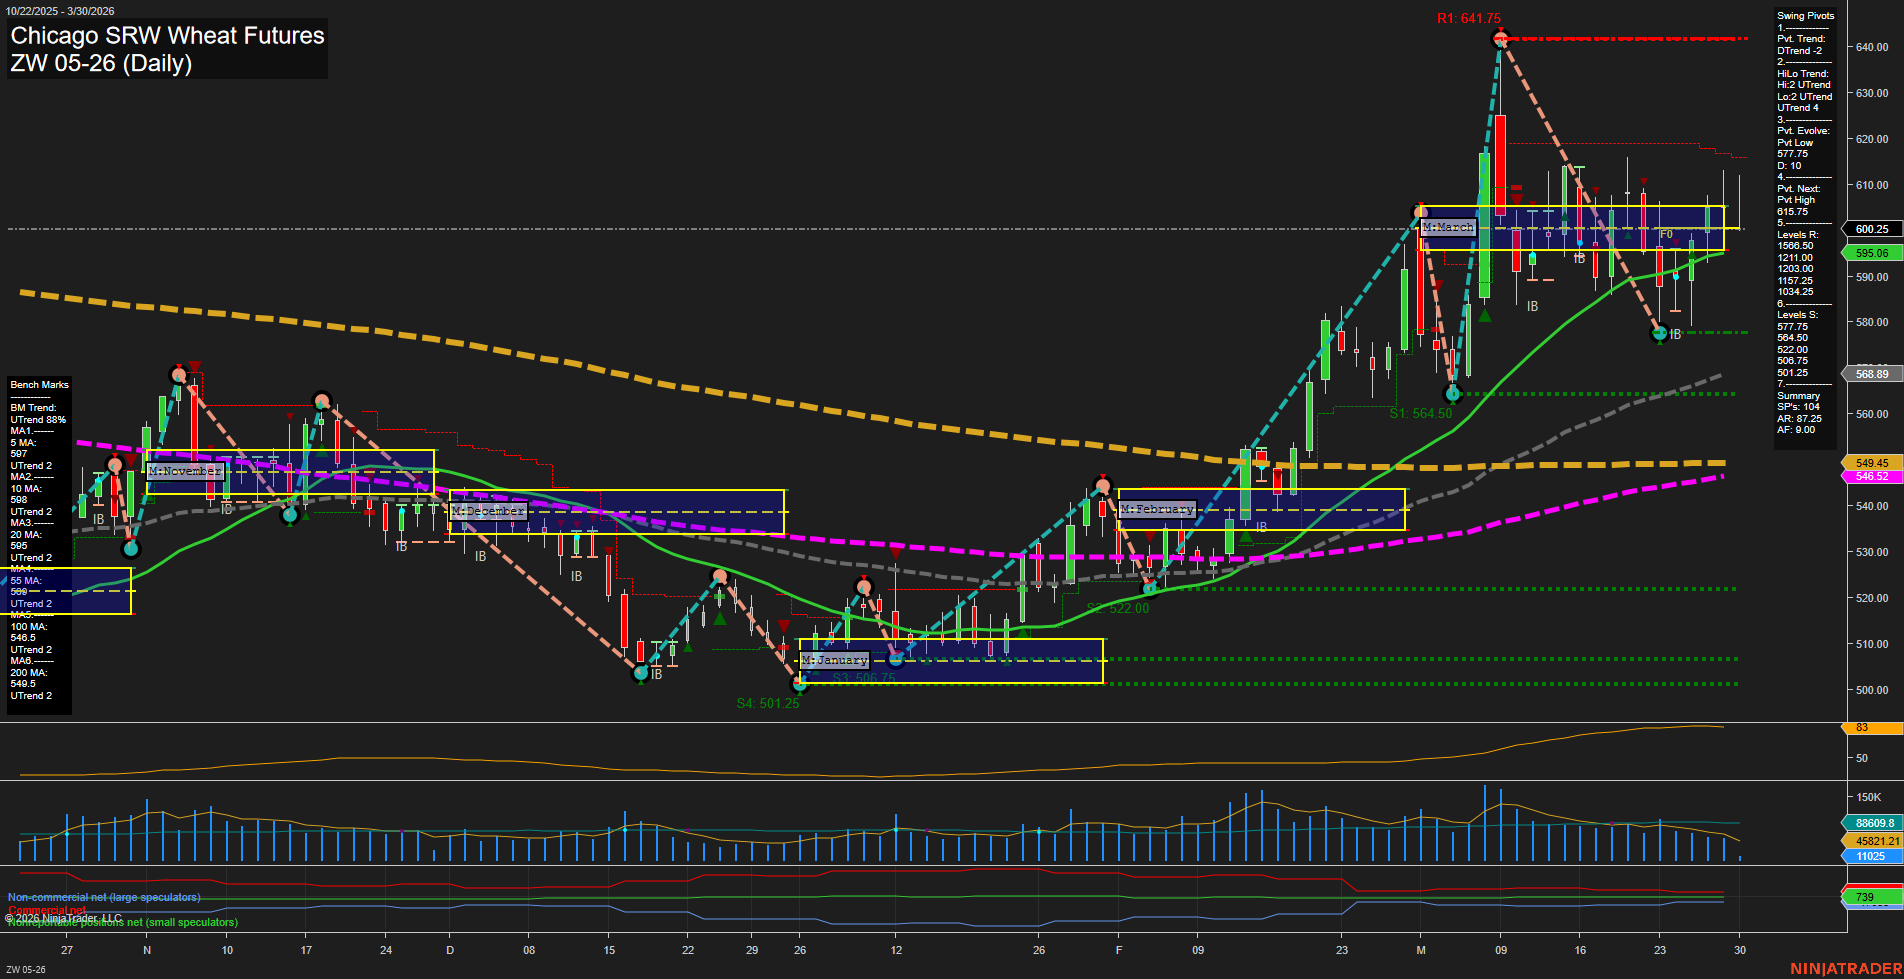This screenshot has height=979, width=1904.
Task: Click the Swing Pivots panel heading
Action: coord(1806,16)
